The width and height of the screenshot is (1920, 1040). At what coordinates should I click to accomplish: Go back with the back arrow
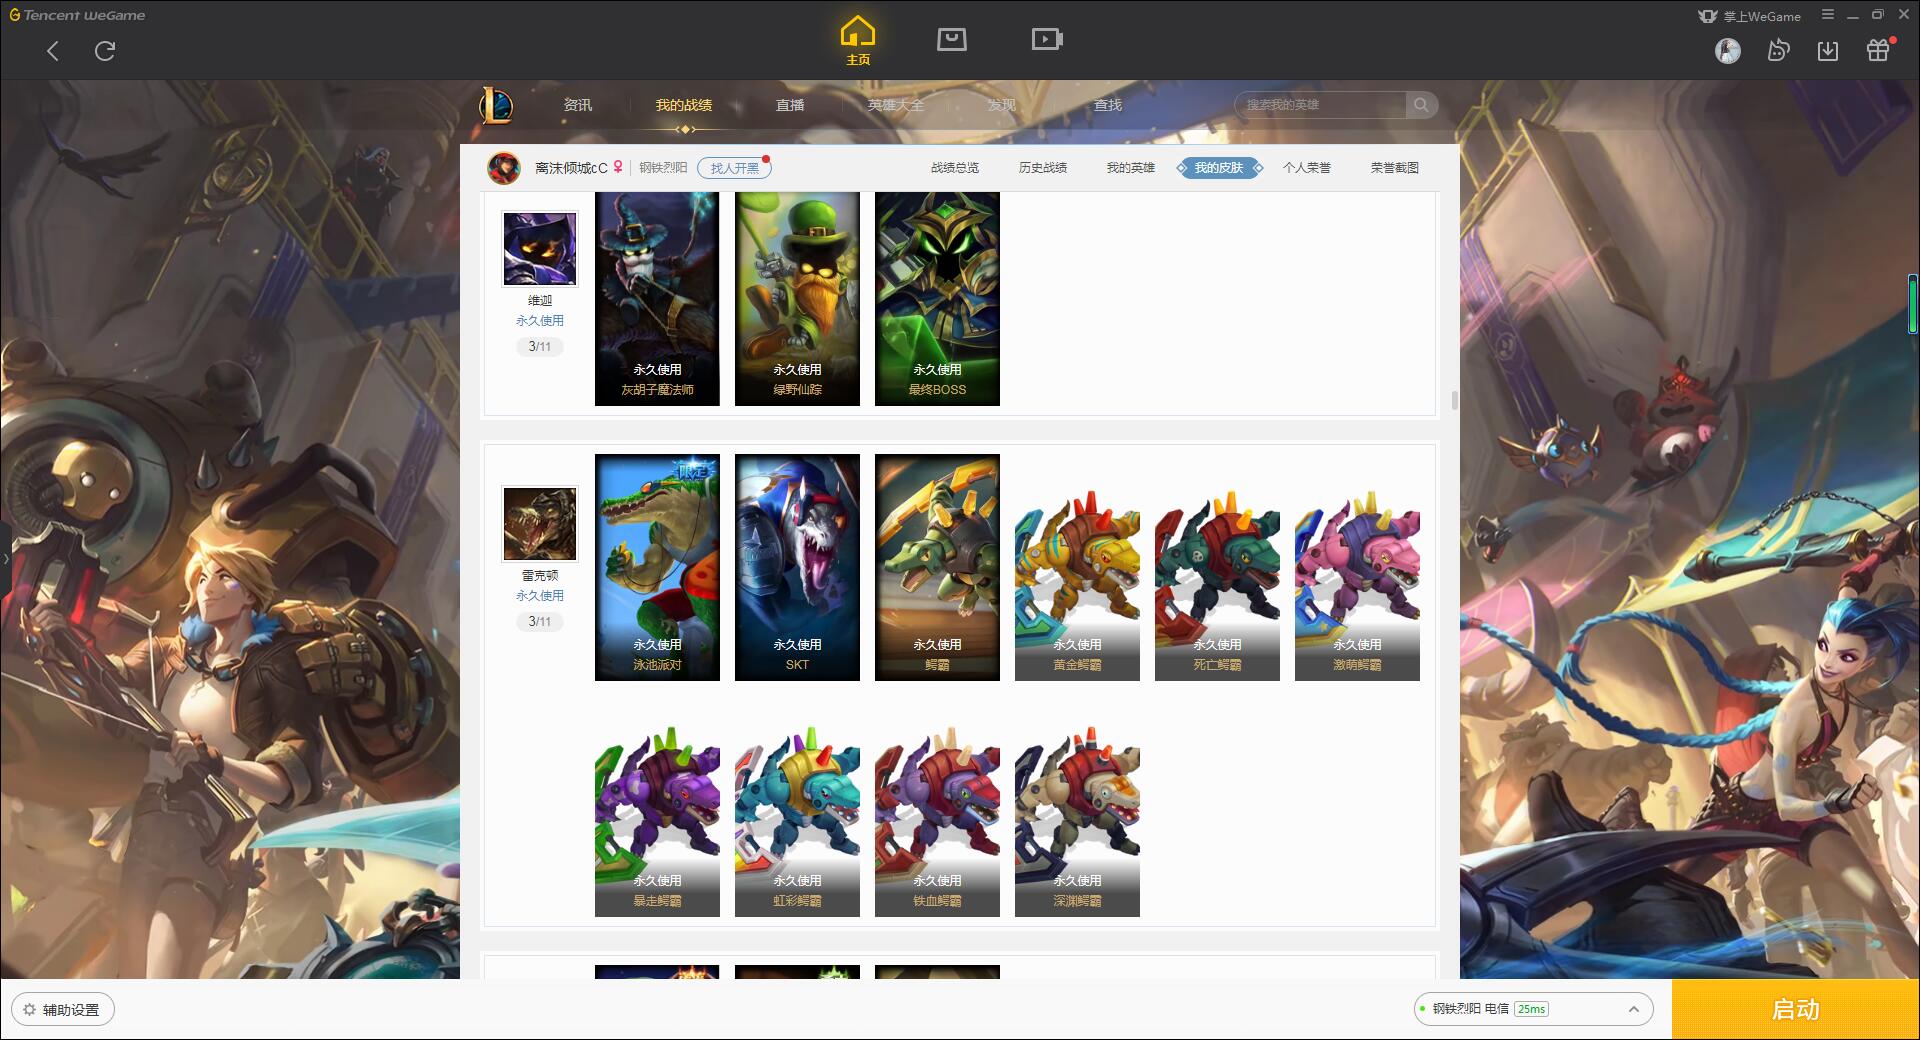pos(53,51)
